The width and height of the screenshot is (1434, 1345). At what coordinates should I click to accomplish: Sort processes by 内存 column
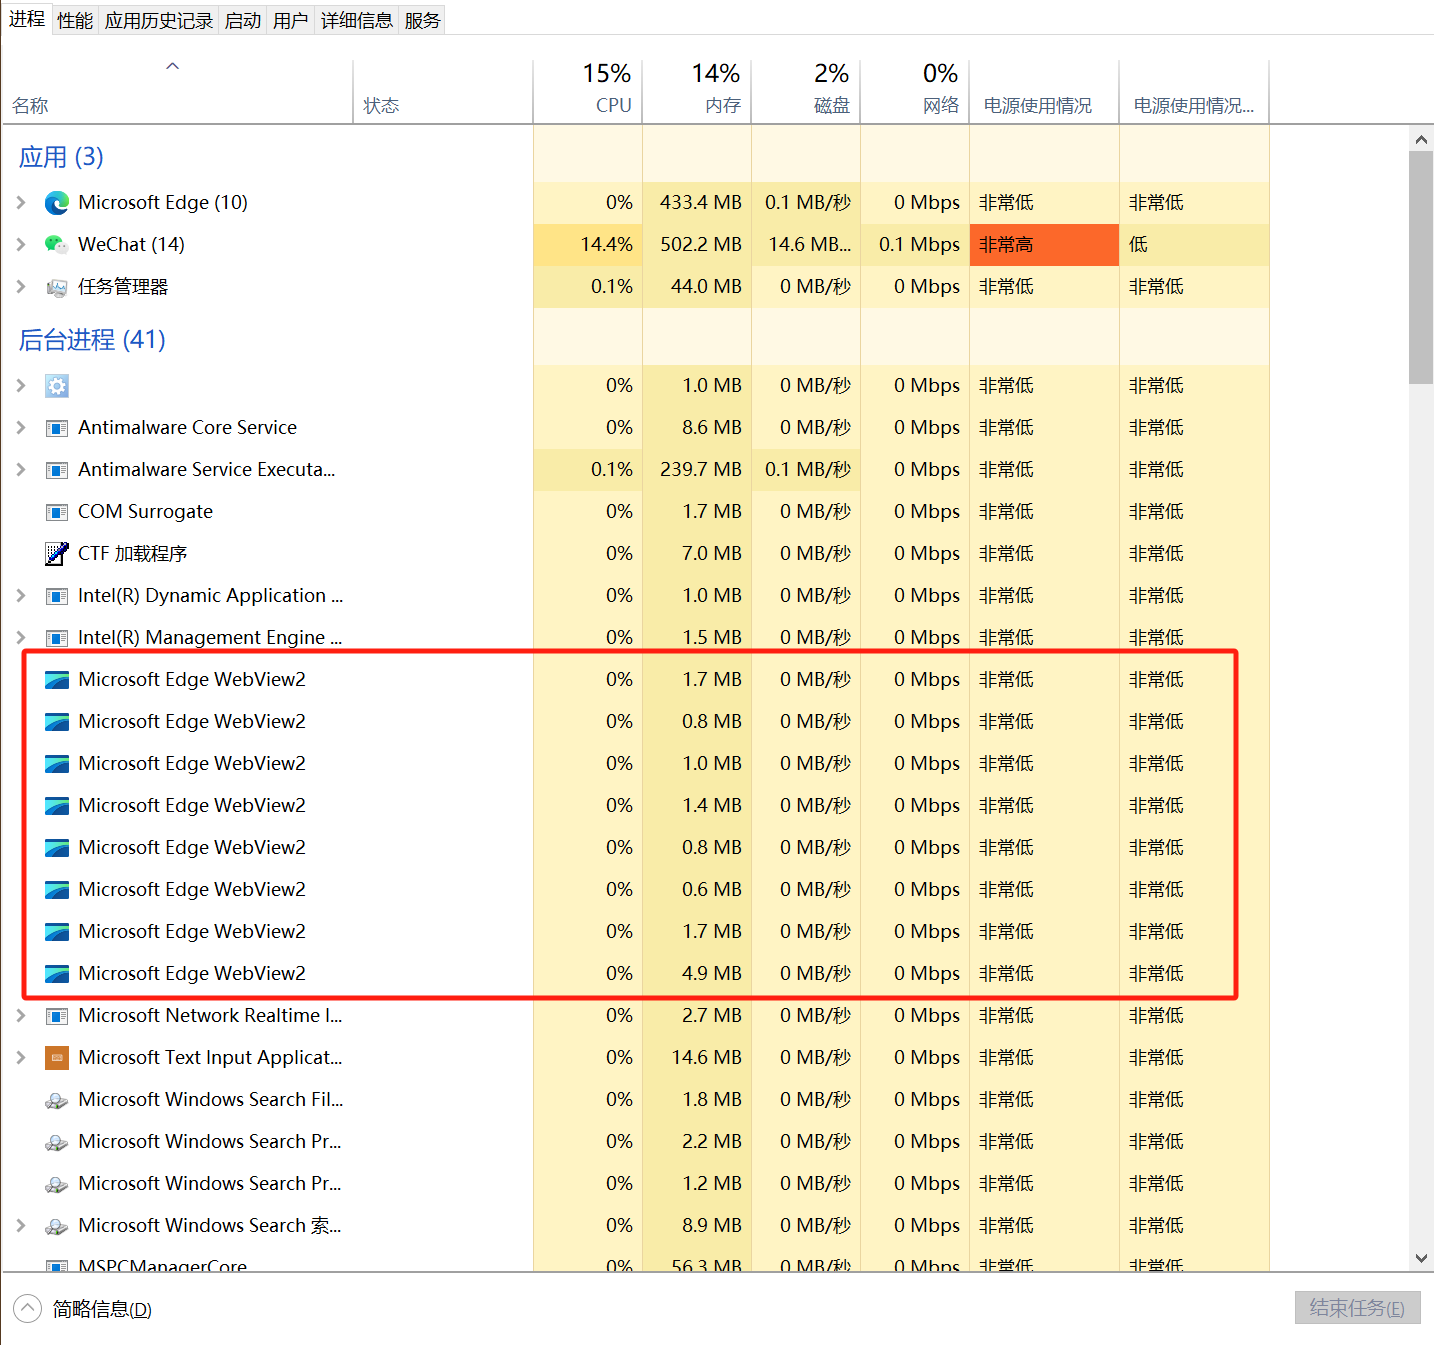pyautogui.click(x=697, y=90)
